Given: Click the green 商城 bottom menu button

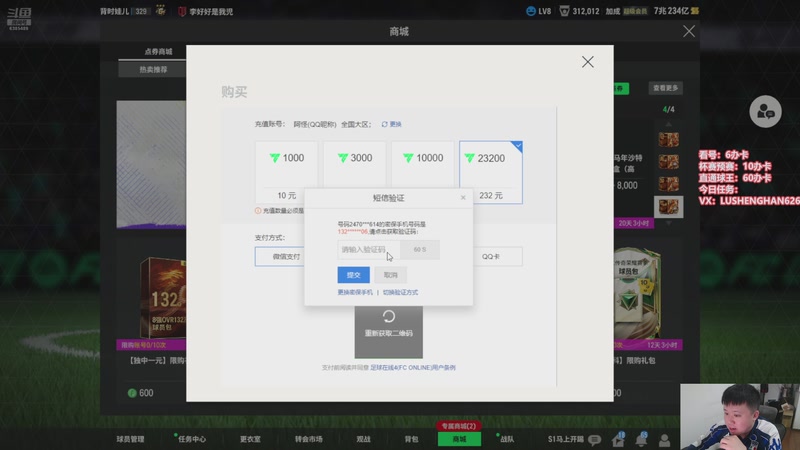Looking at the screenshot, I should pos(459,439).
